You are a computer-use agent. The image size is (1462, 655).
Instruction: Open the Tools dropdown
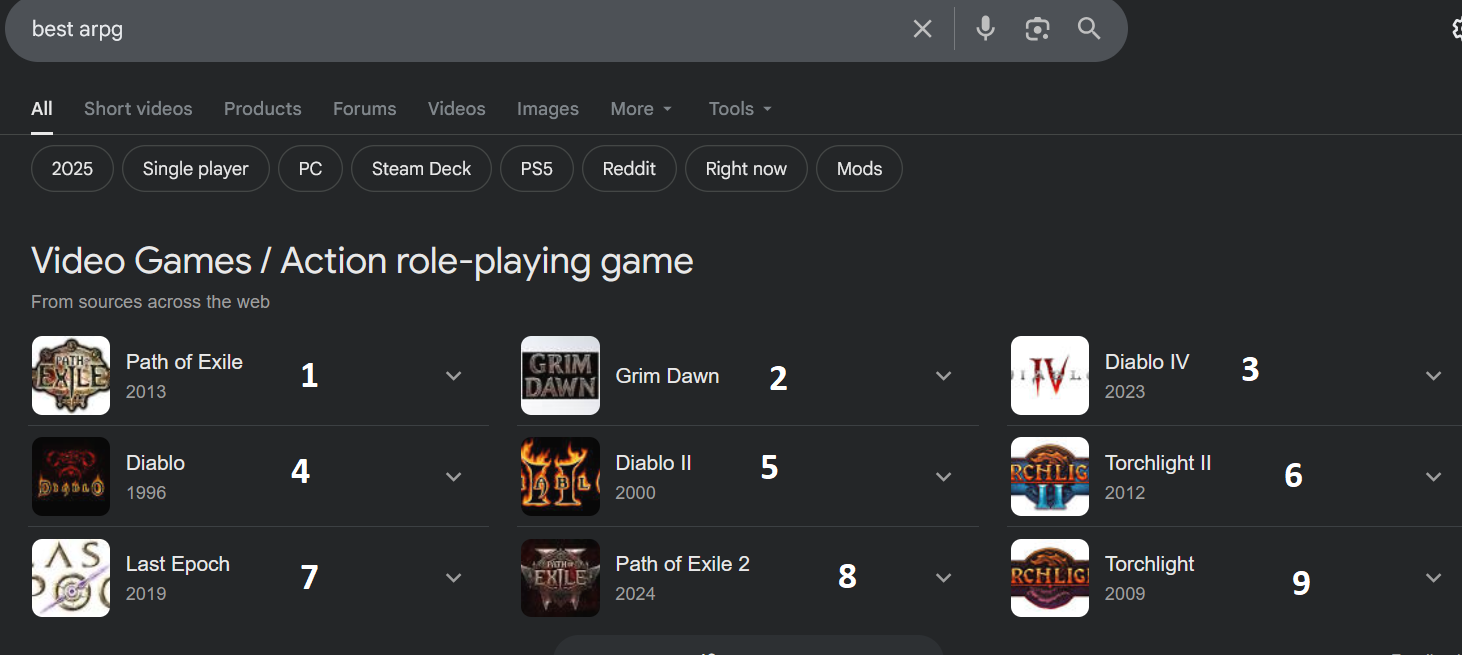click(740, 109)
